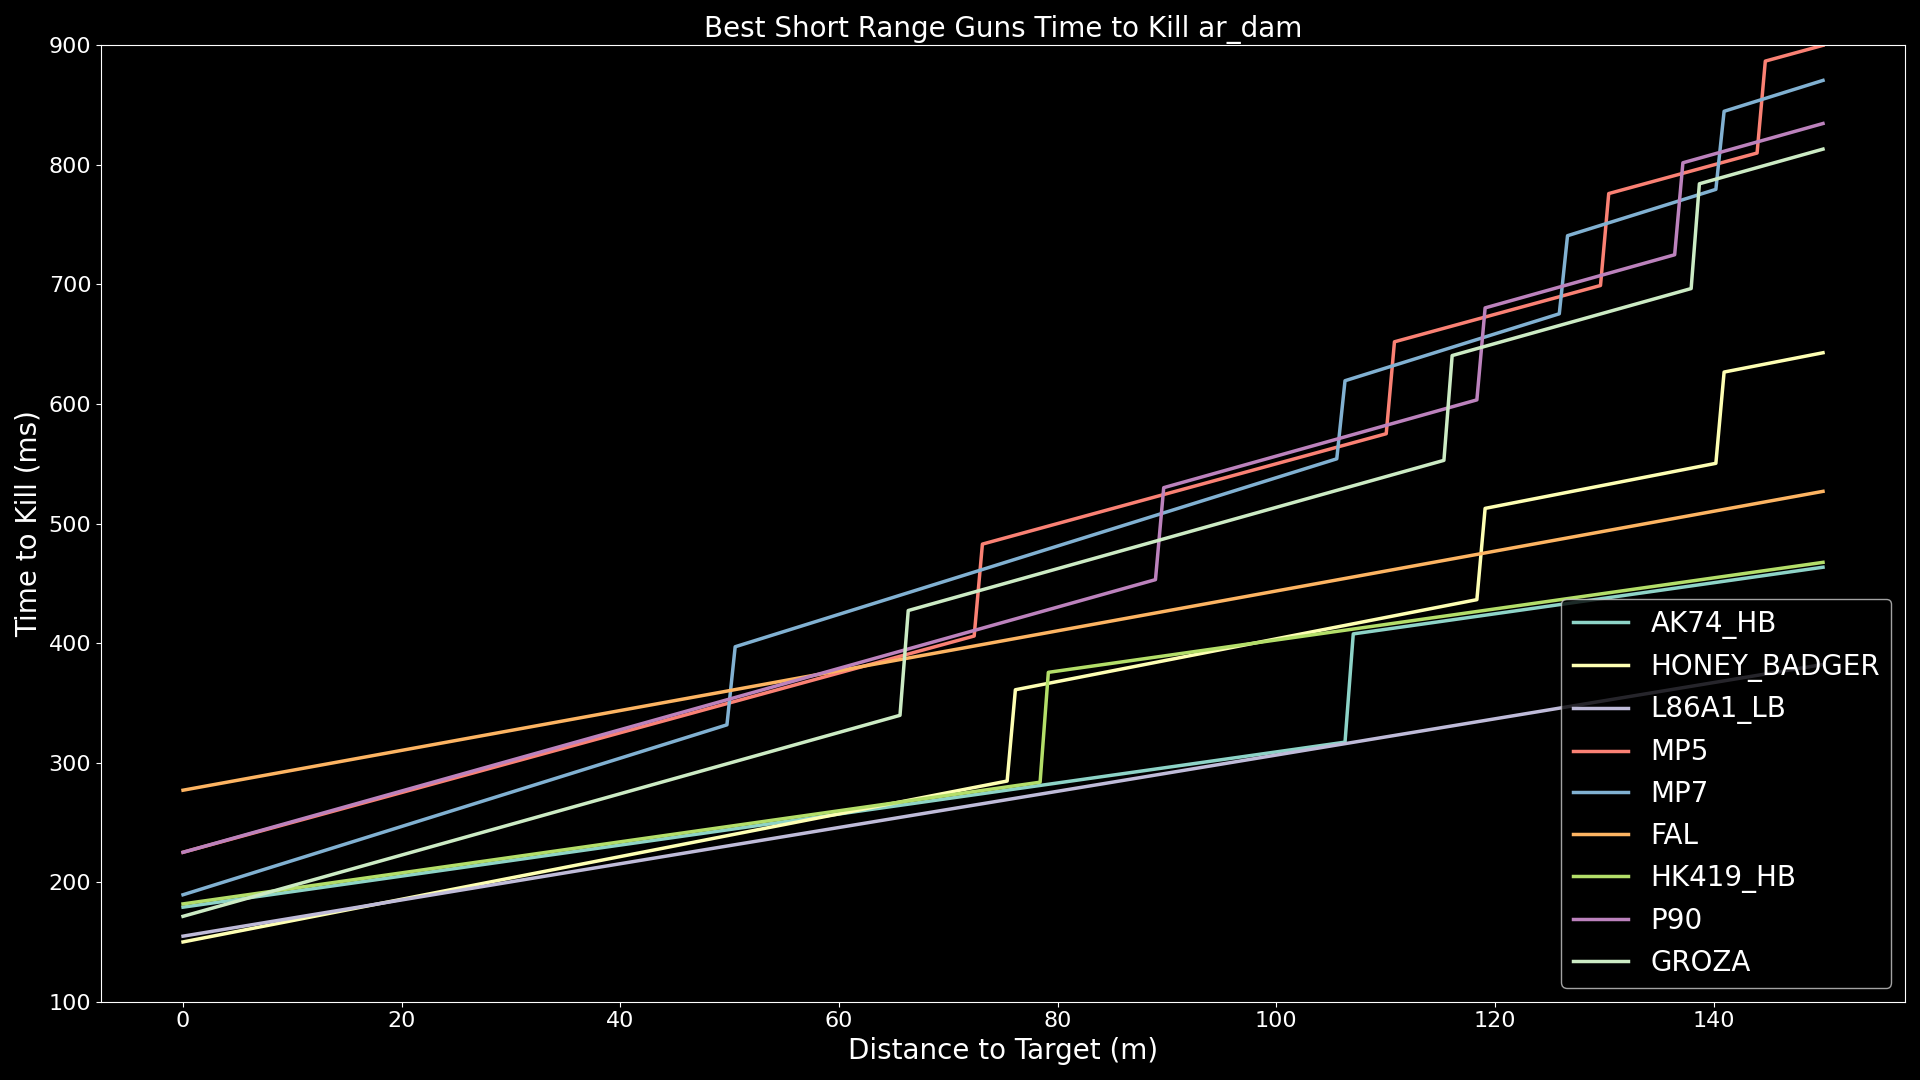Click the FAL legend color line
The width and height of the screenshot is (1920, 1080).
pos(1601,834)
